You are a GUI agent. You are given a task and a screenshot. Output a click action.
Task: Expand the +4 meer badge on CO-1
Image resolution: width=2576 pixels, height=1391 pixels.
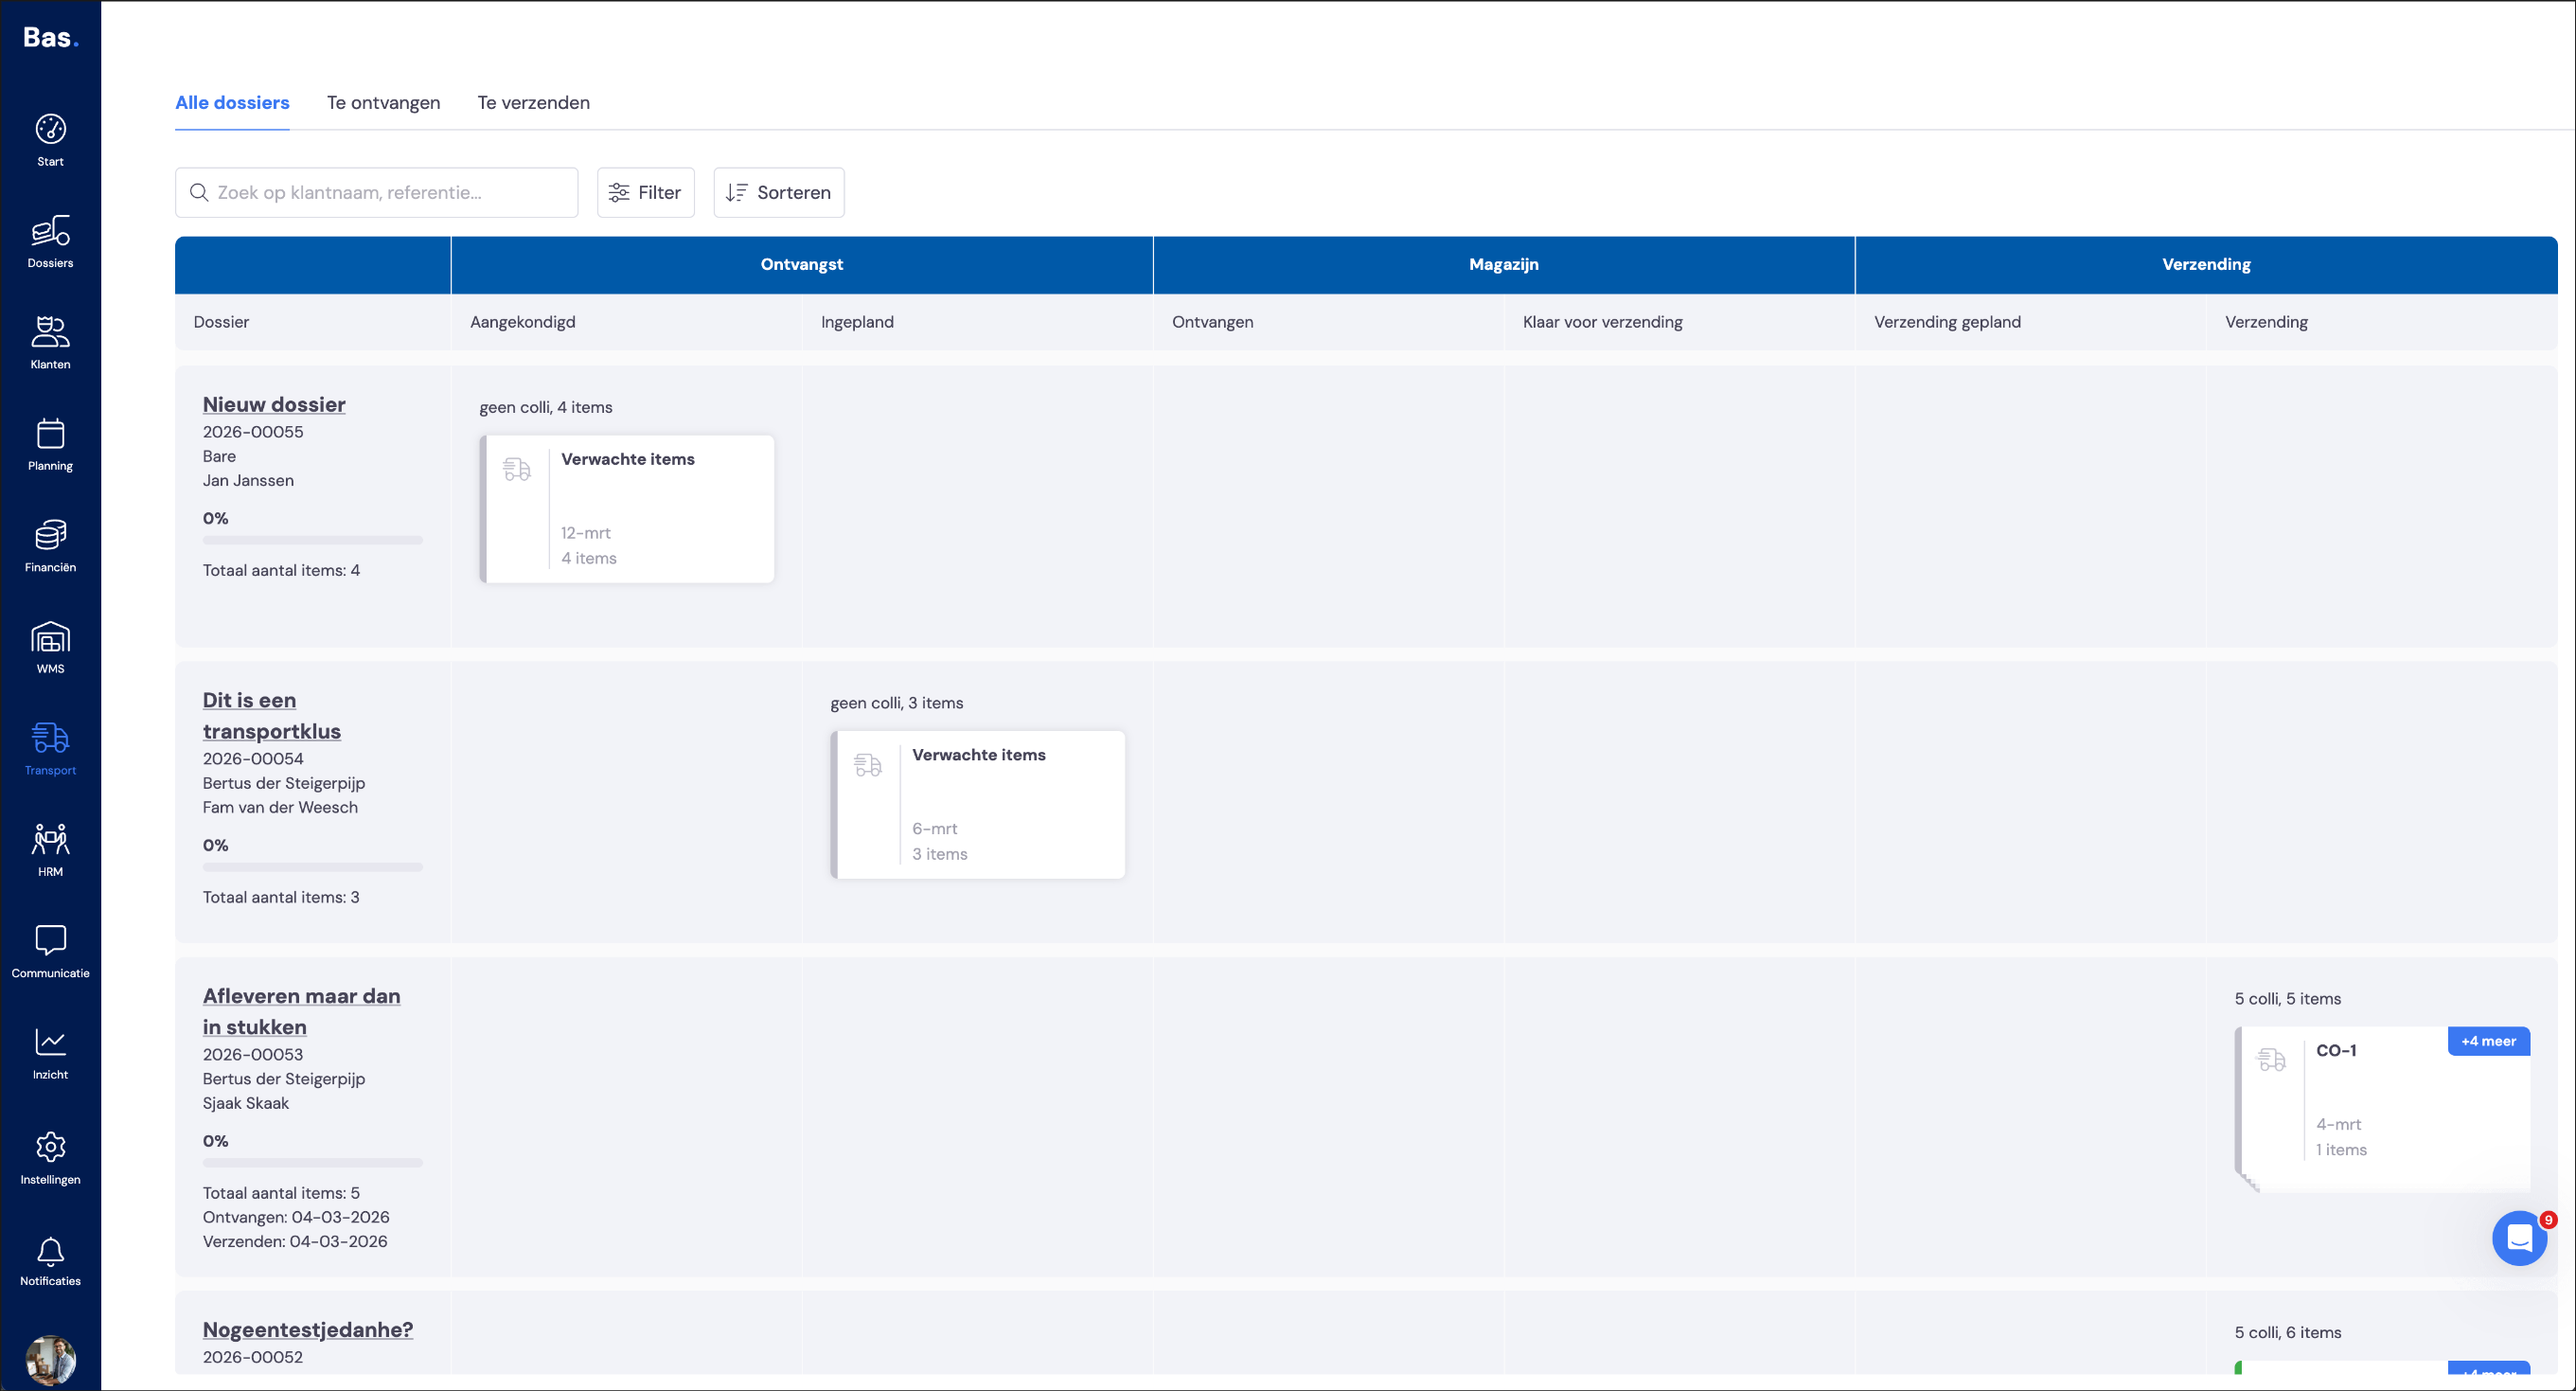pos(2489,1041)
